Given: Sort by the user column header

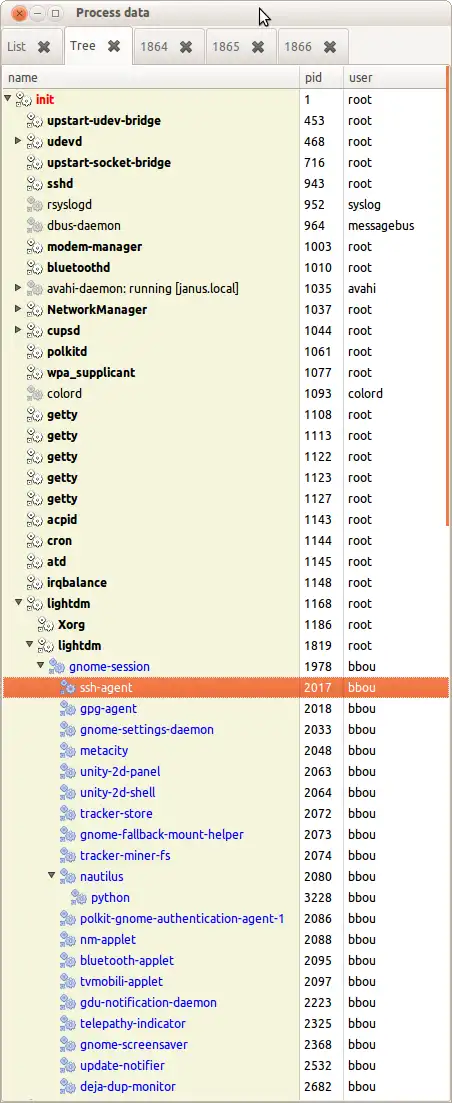Looking at the screenshot, I should (x=394, y=78).
